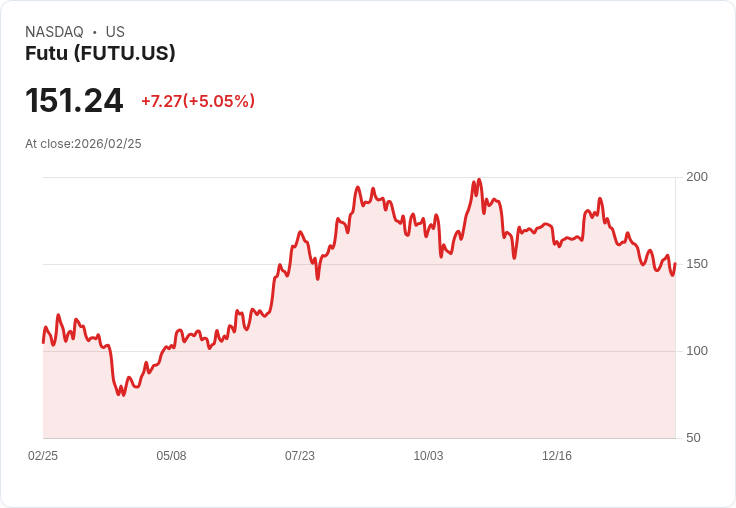Click the 50 y-axis label

pyautogui.click(x=693, y=438)
